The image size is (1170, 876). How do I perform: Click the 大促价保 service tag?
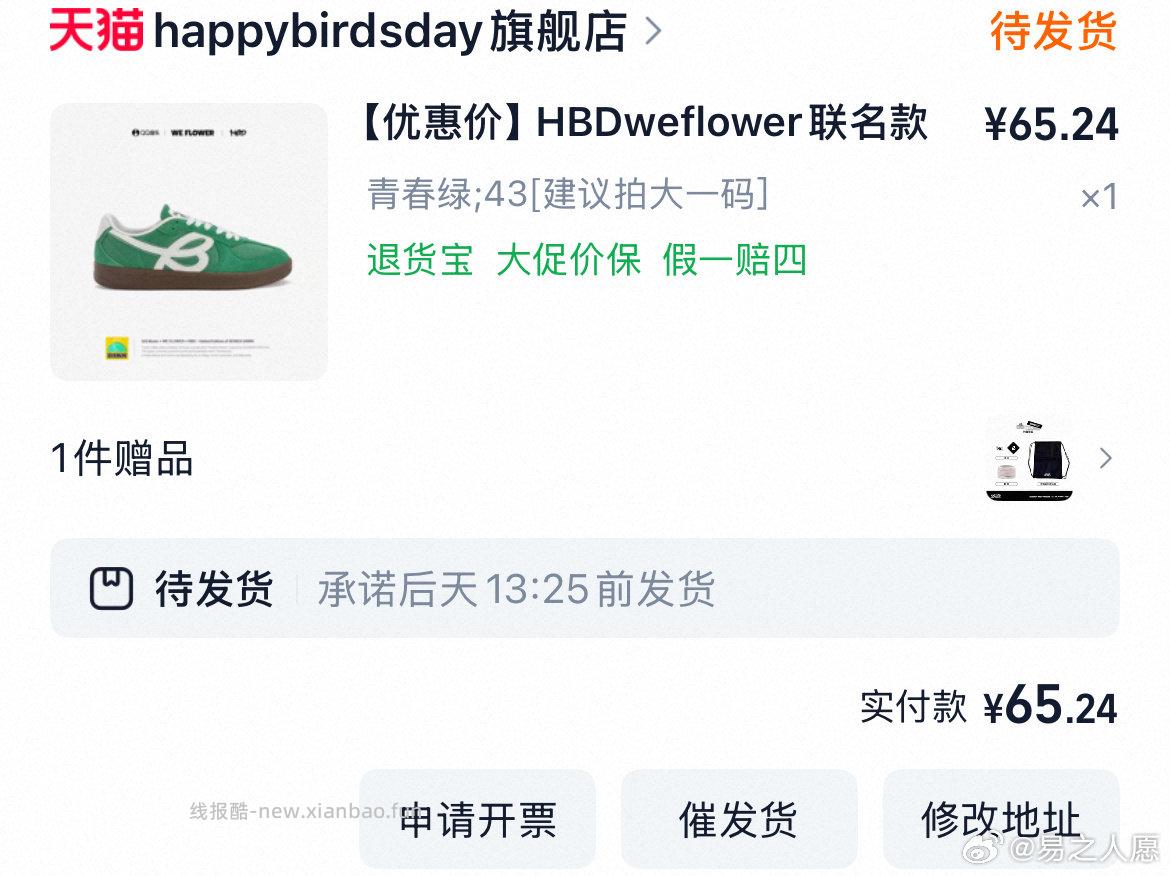(571, 261)
